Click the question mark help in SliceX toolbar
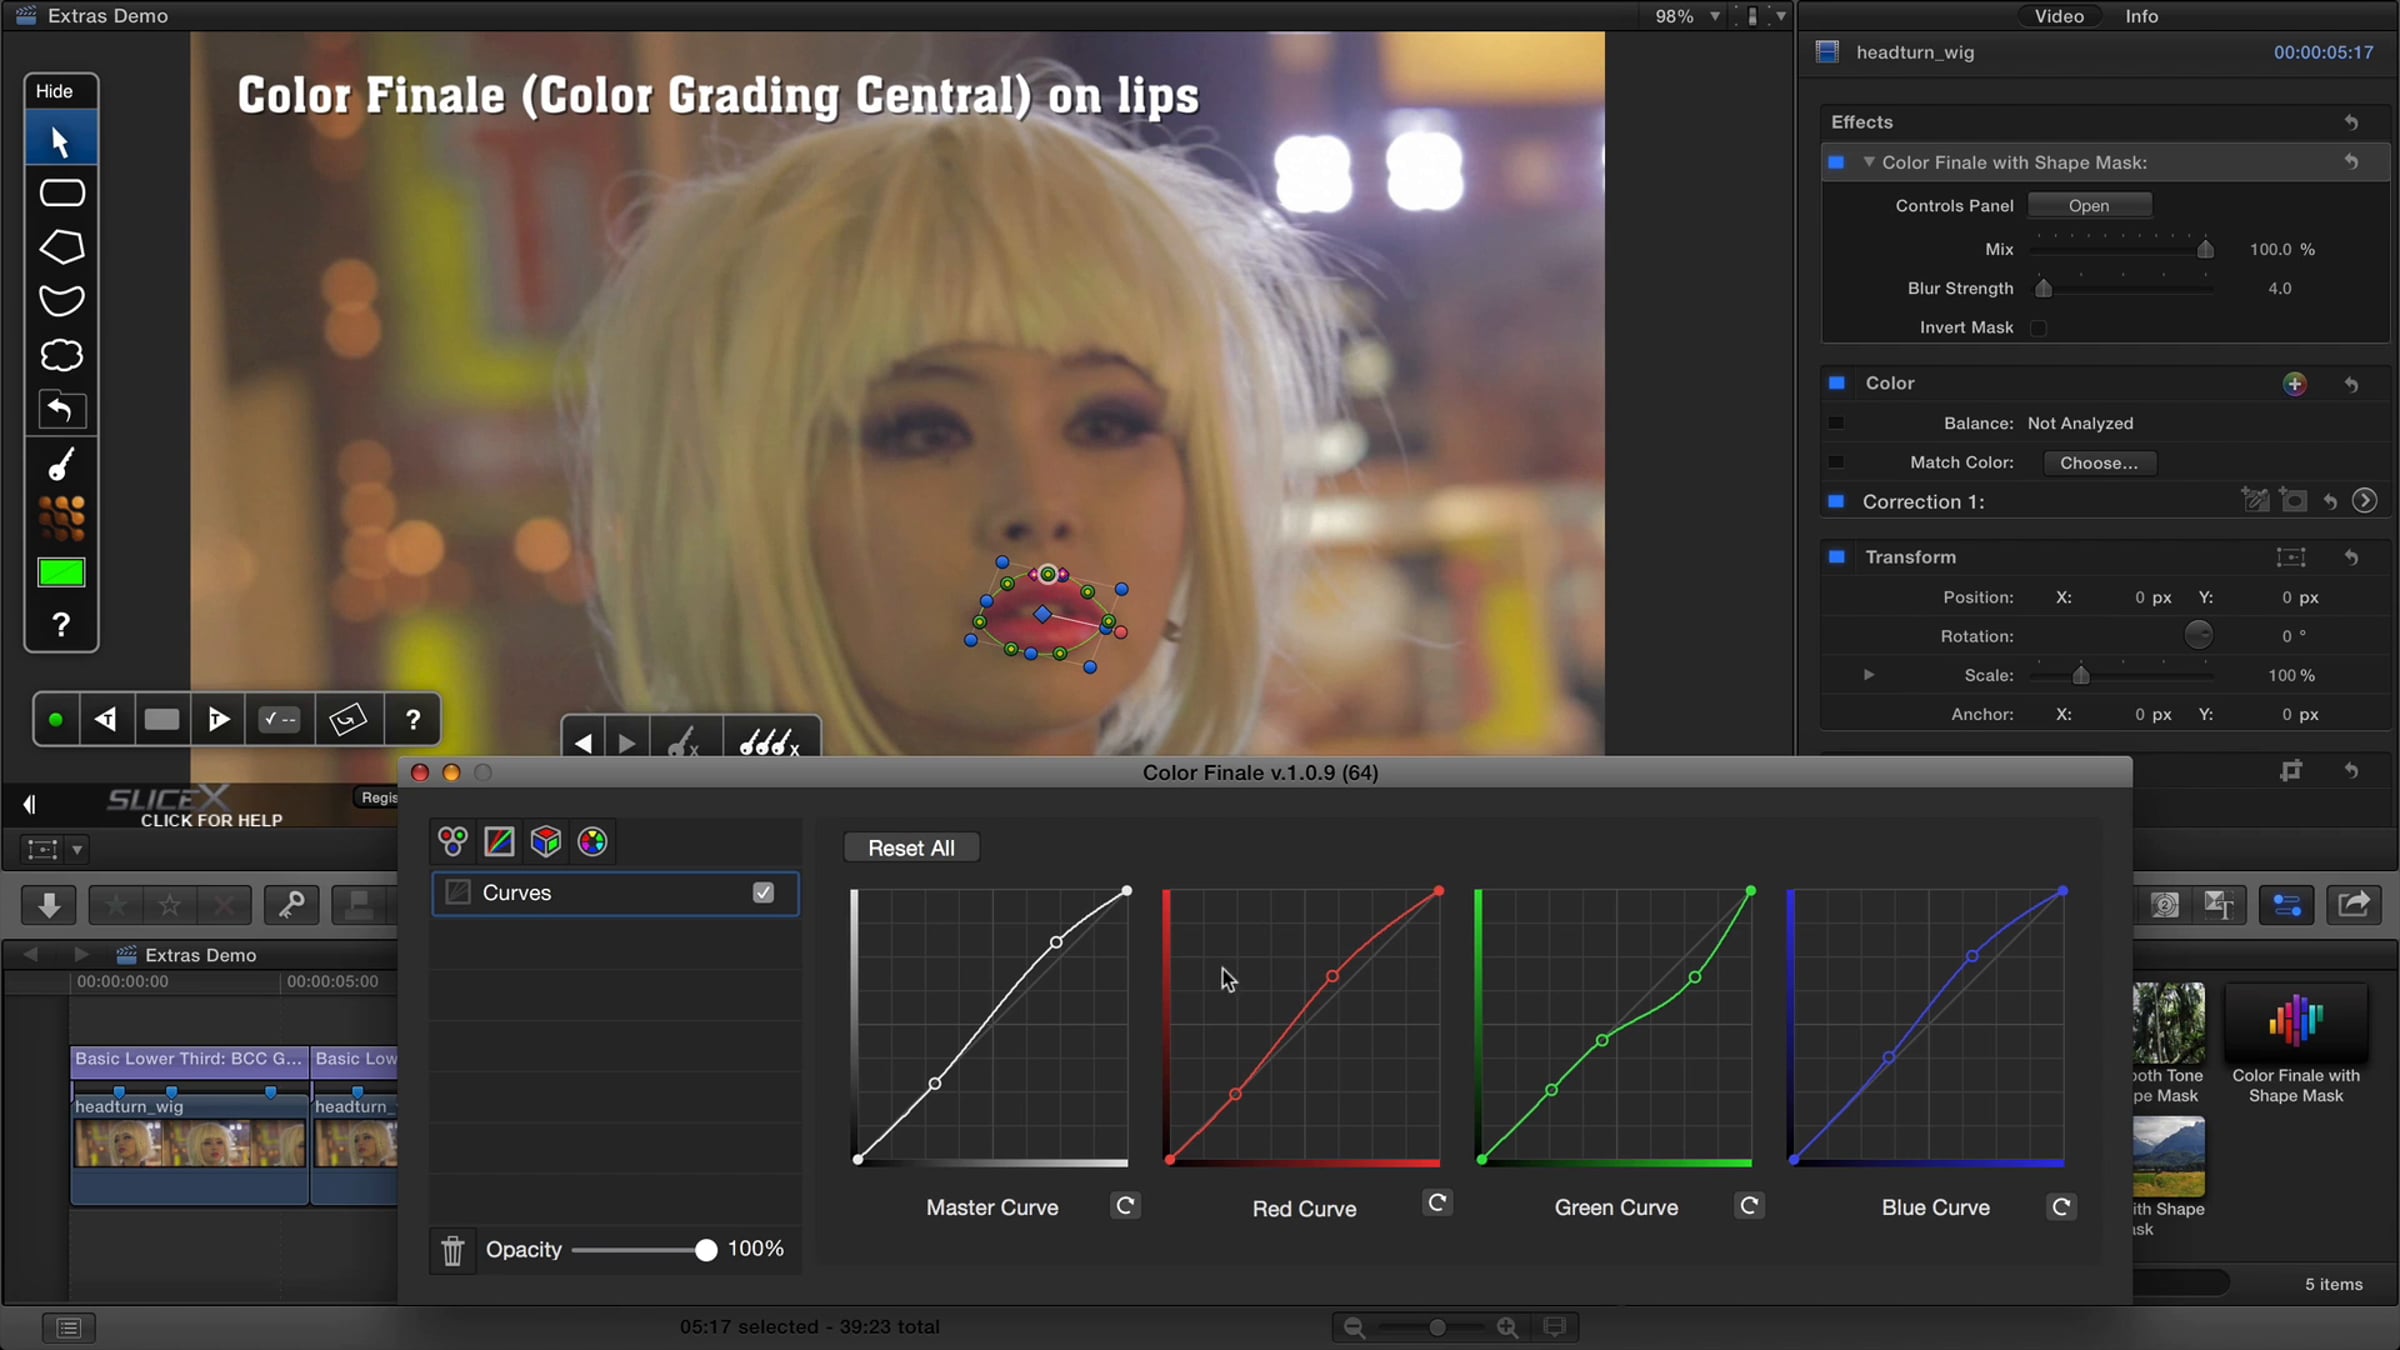The width and height of the screenshot is (2400, 1350). click(61, 625)
